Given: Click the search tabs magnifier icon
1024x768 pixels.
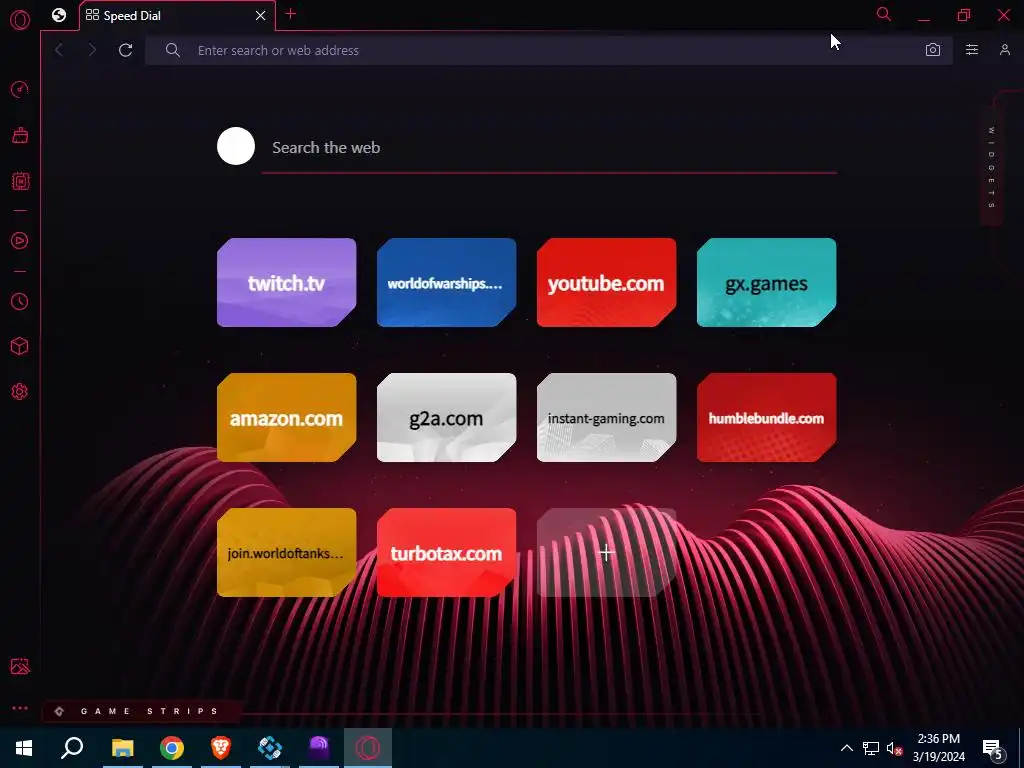Looking at the screenshot, I should (884, 14).
